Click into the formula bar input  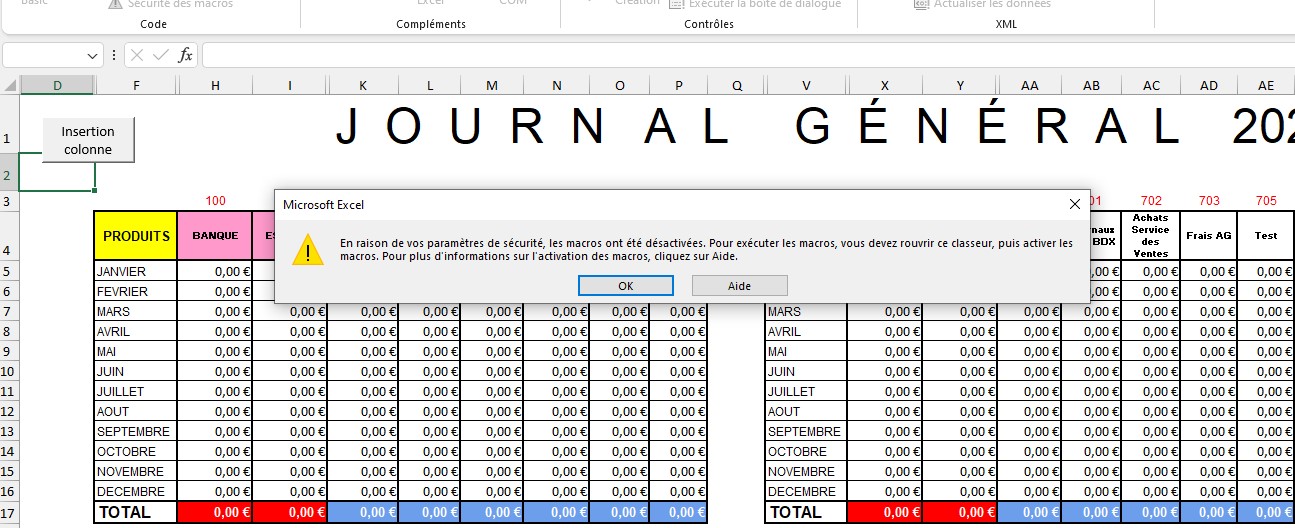point(740,56)
